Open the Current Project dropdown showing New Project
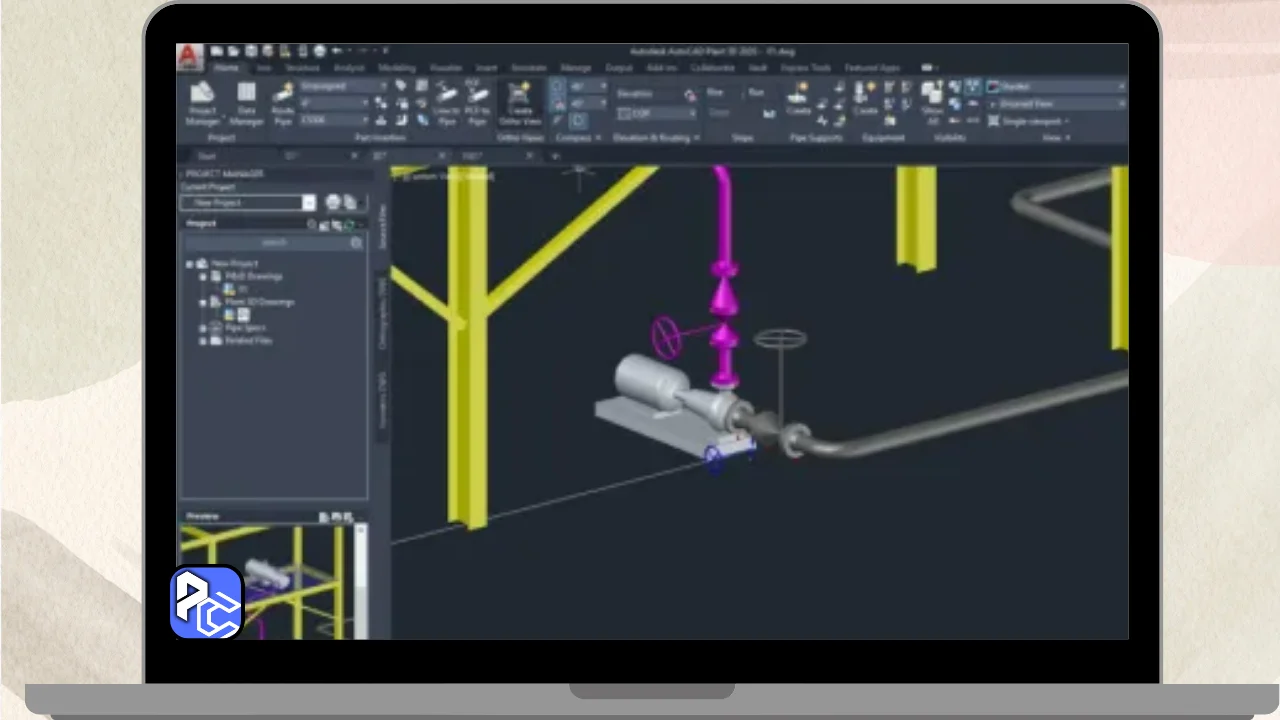 [x=248, y=202]
